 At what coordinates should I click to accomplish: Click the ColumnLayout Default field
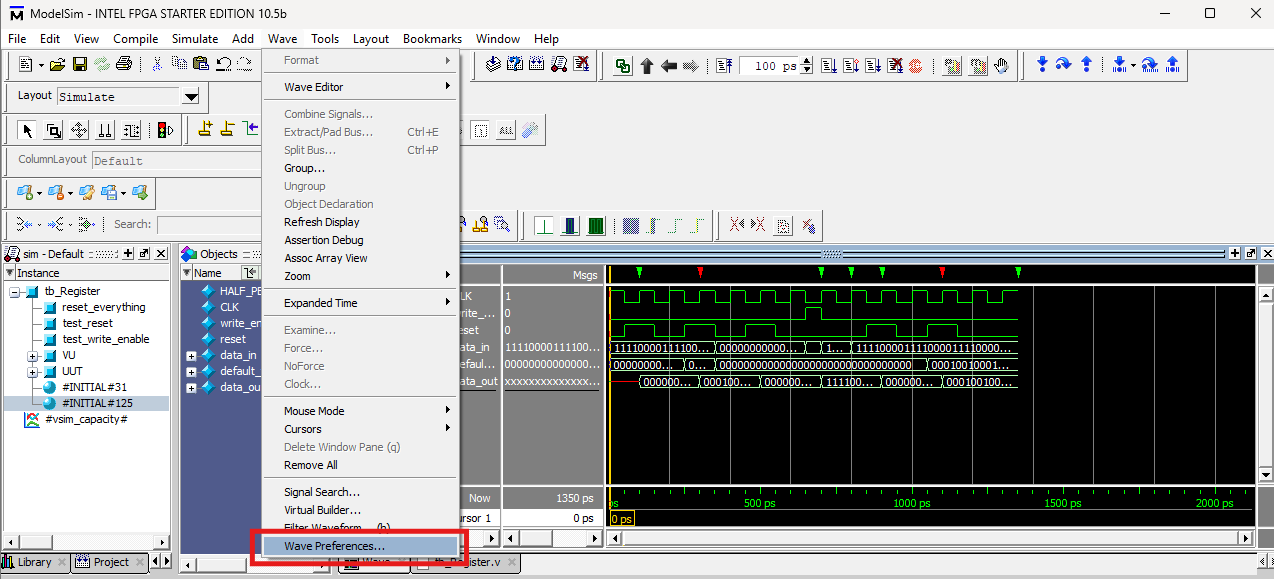[x=177, y=160]
